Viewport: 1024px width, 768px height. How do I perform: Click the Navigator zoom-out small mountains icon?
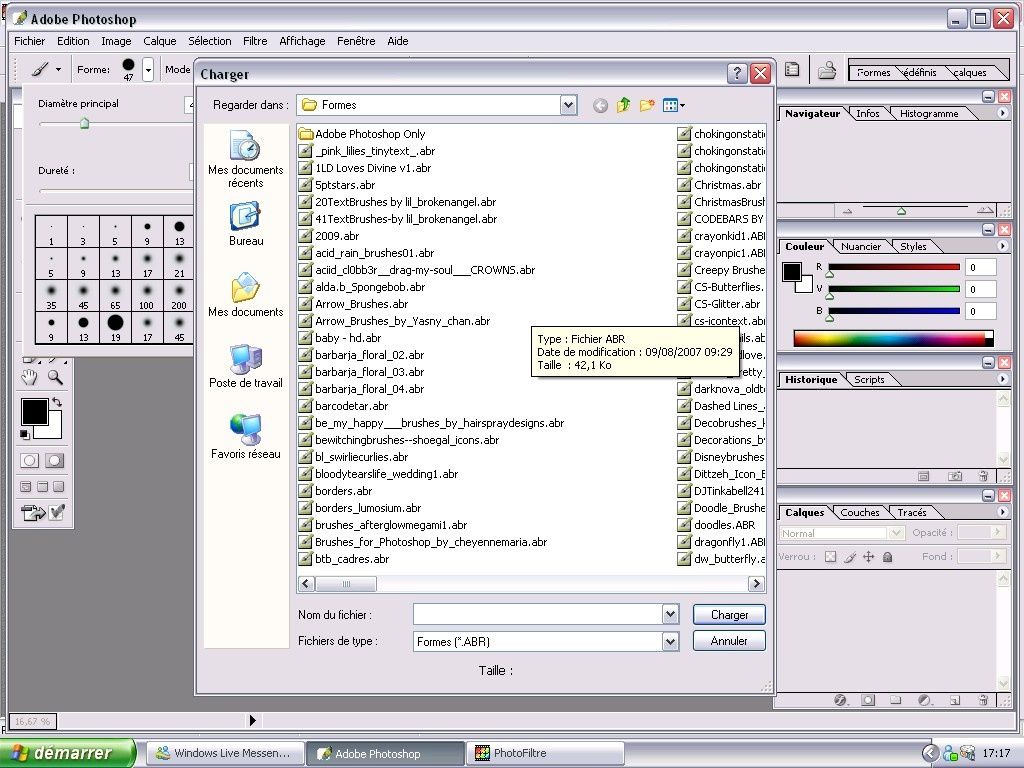[x=848, y=211]
